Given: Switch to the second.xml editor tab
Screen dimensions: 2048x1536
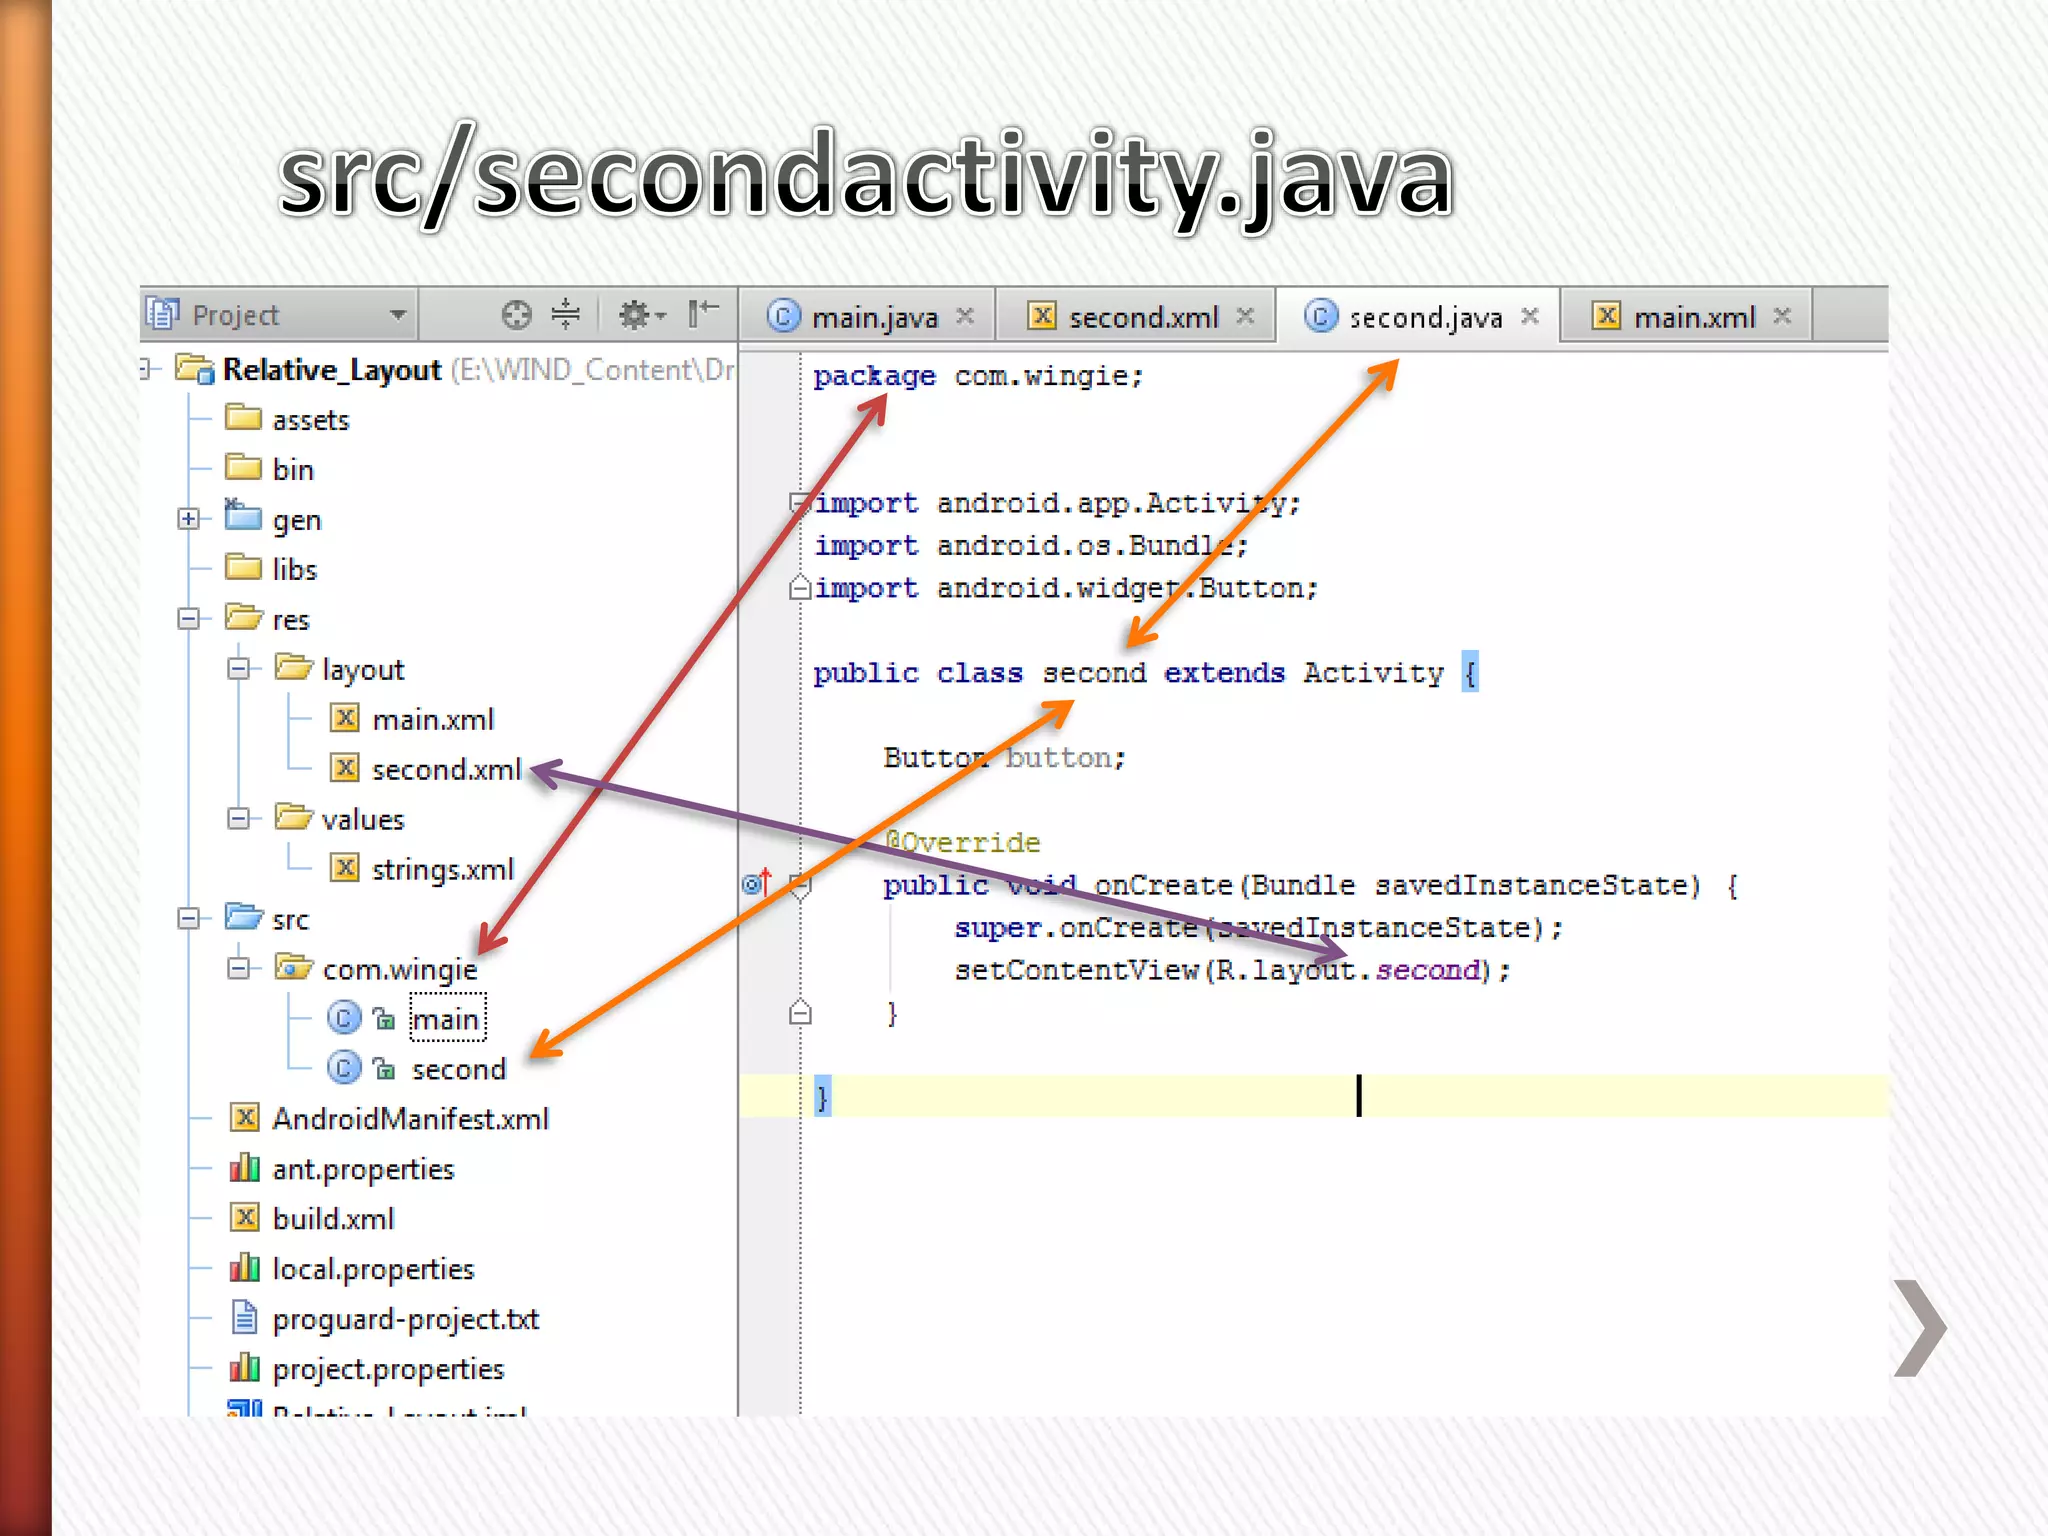Looking at the screenshot, I should pos(1142,317).
